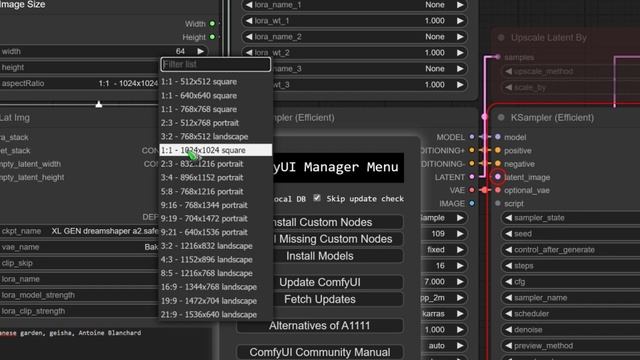The height and width of the screenshot is (360, 640).
Task: Click right arrow next to value 109
Action: [460, 234]
